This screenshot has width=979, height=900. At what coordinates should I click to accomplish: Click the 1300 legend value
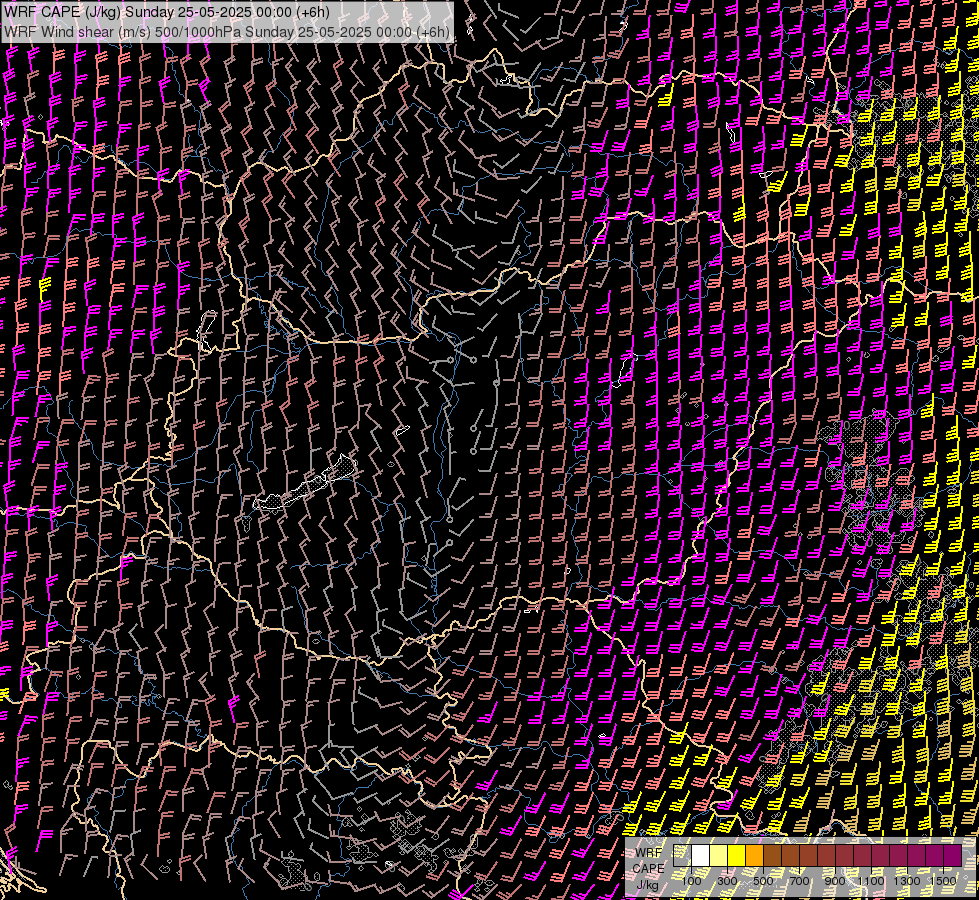coord(907,881)
